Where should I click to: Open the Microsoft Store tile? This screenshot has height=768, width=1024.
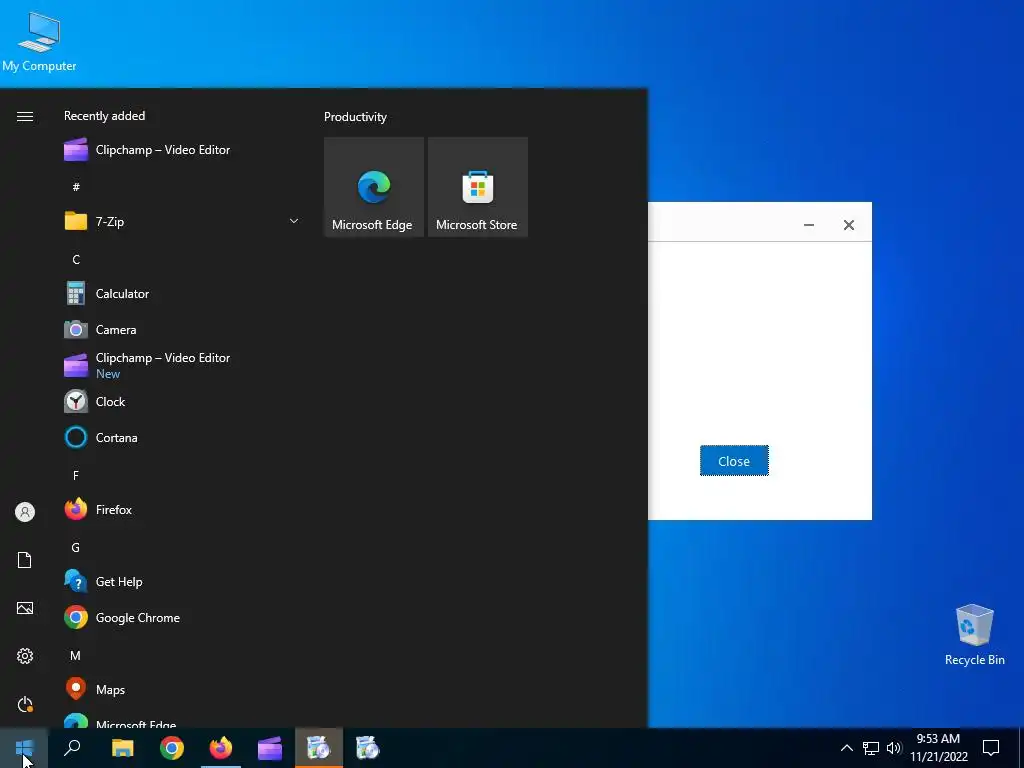point(477,187)
